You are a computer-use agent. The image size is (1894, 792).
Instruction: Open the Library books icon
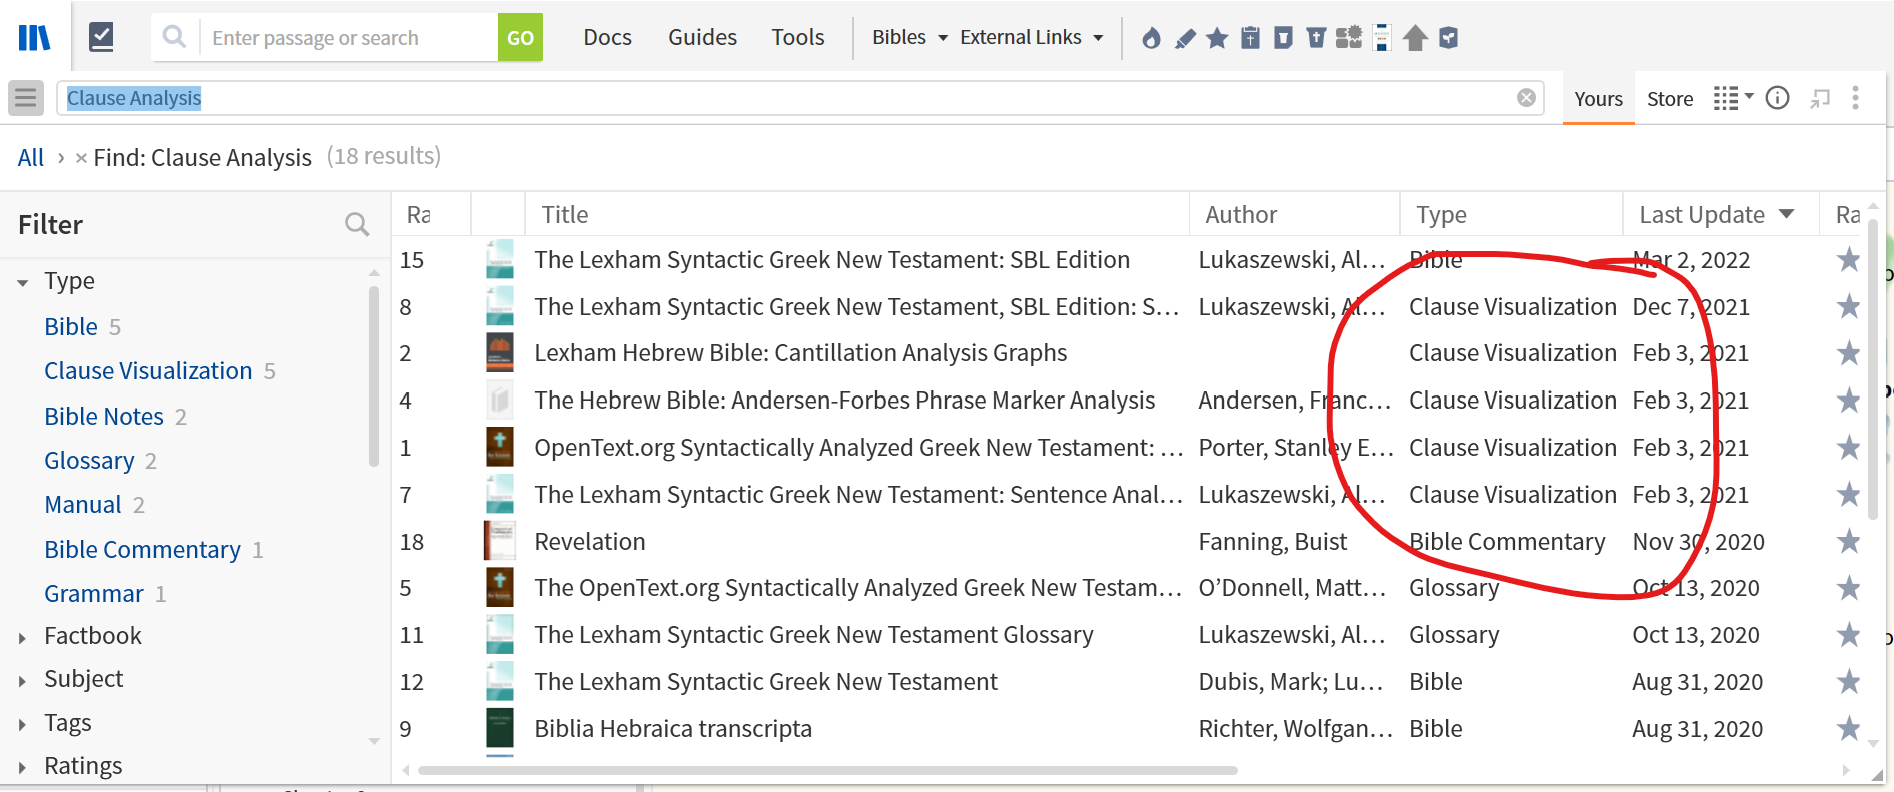(x=35, y=38)
